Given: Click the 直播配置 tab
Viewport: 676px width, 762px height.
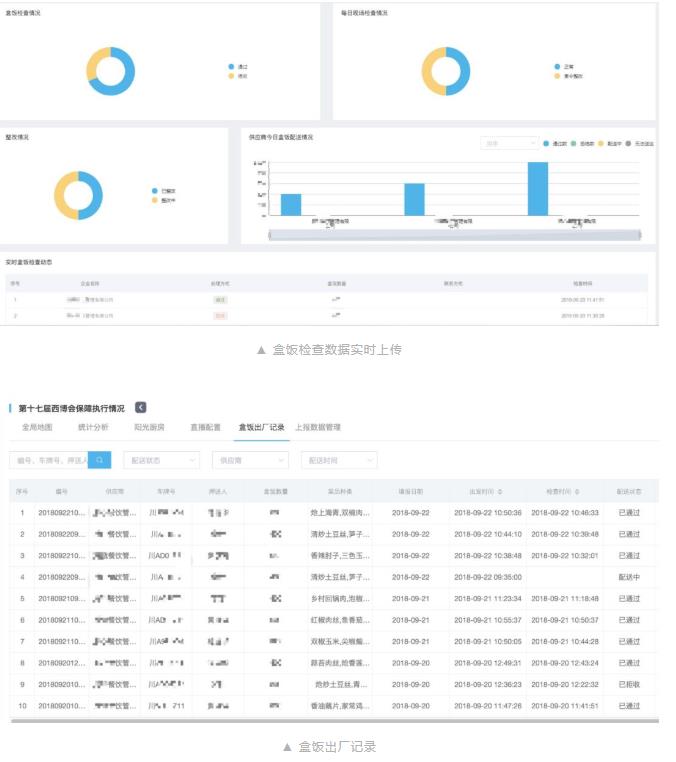Looking at the screenshot, I should [205, 428].
